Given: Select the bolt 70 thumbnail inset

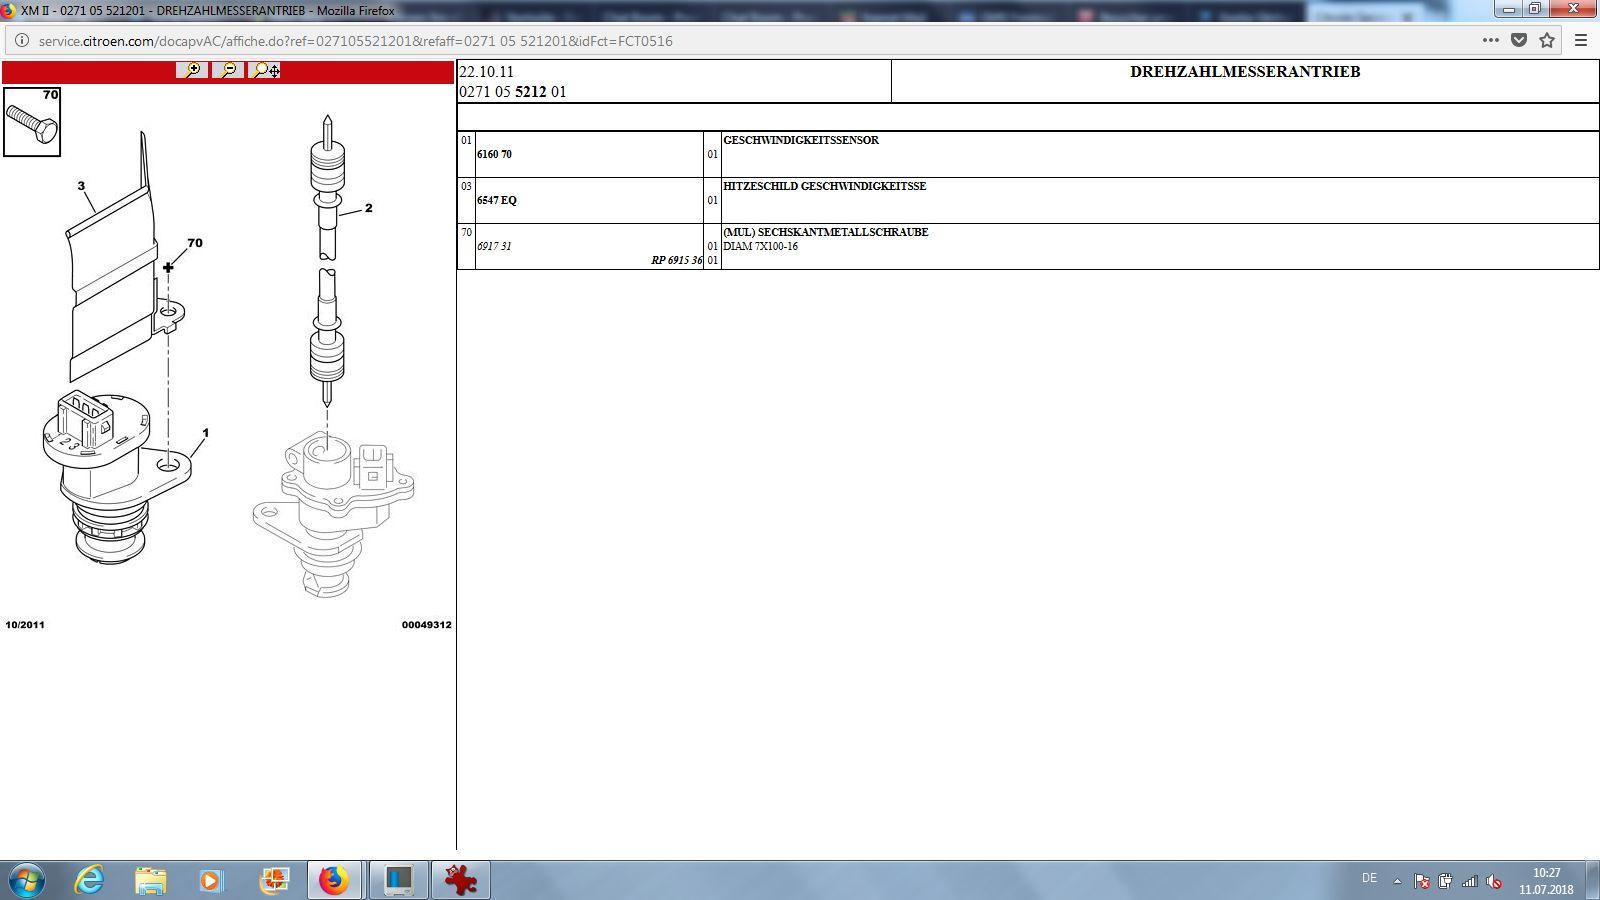Looking at the screenshot, I should pos(32,122).
